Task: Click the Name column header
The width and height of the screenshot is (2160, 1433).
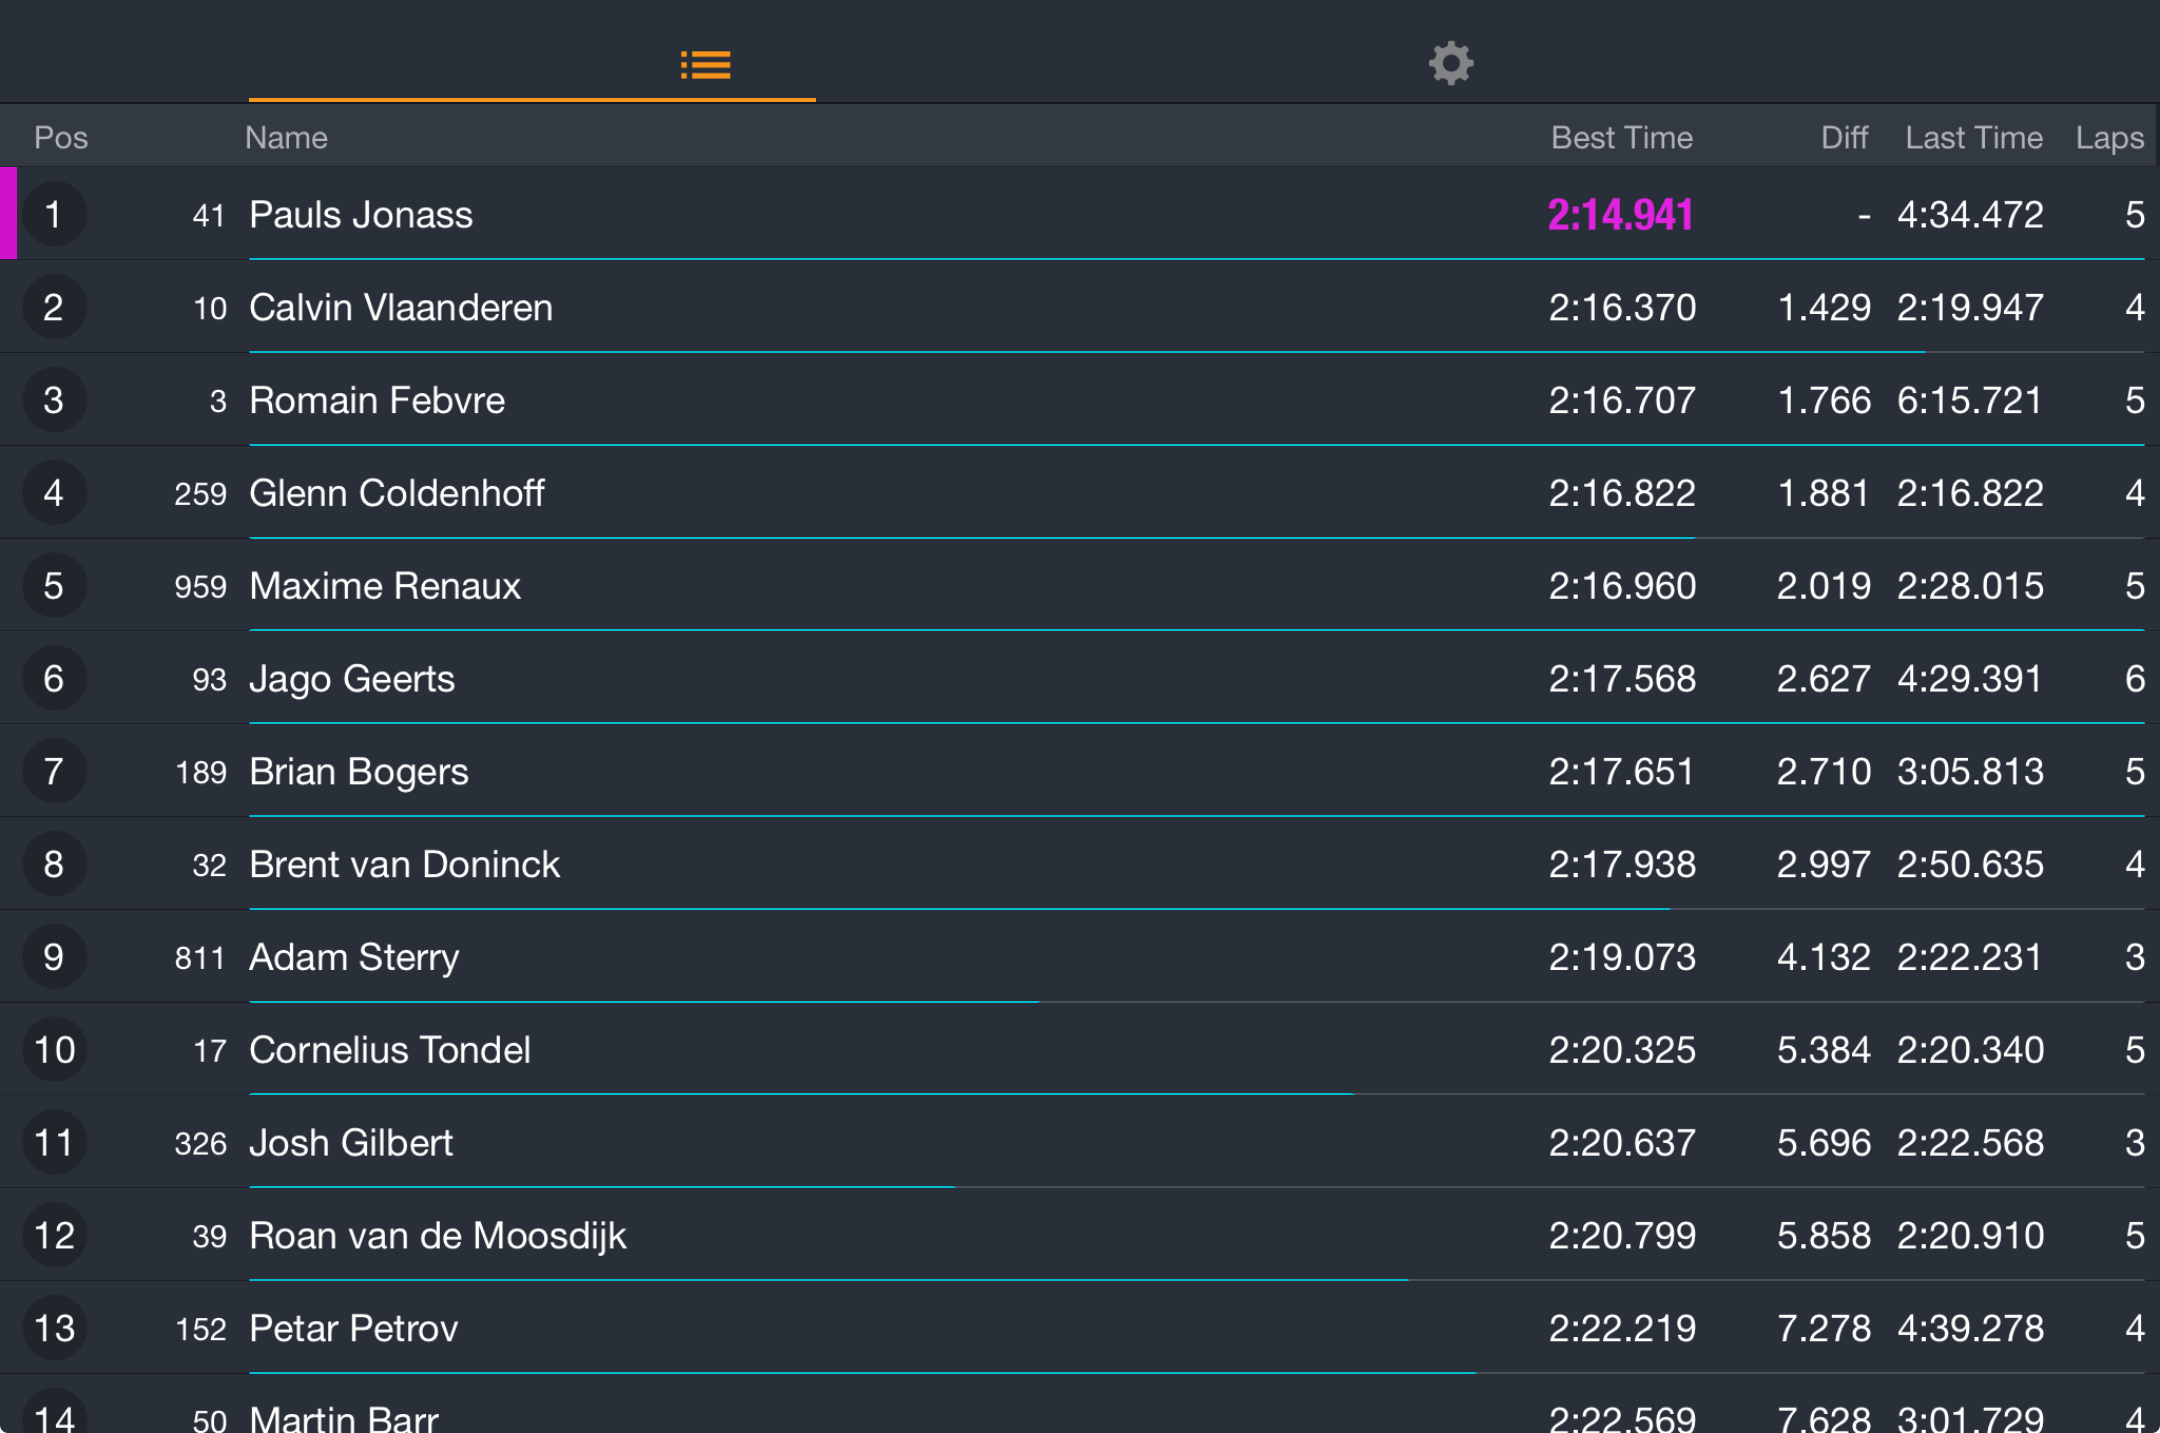Action: coord(286,137)
